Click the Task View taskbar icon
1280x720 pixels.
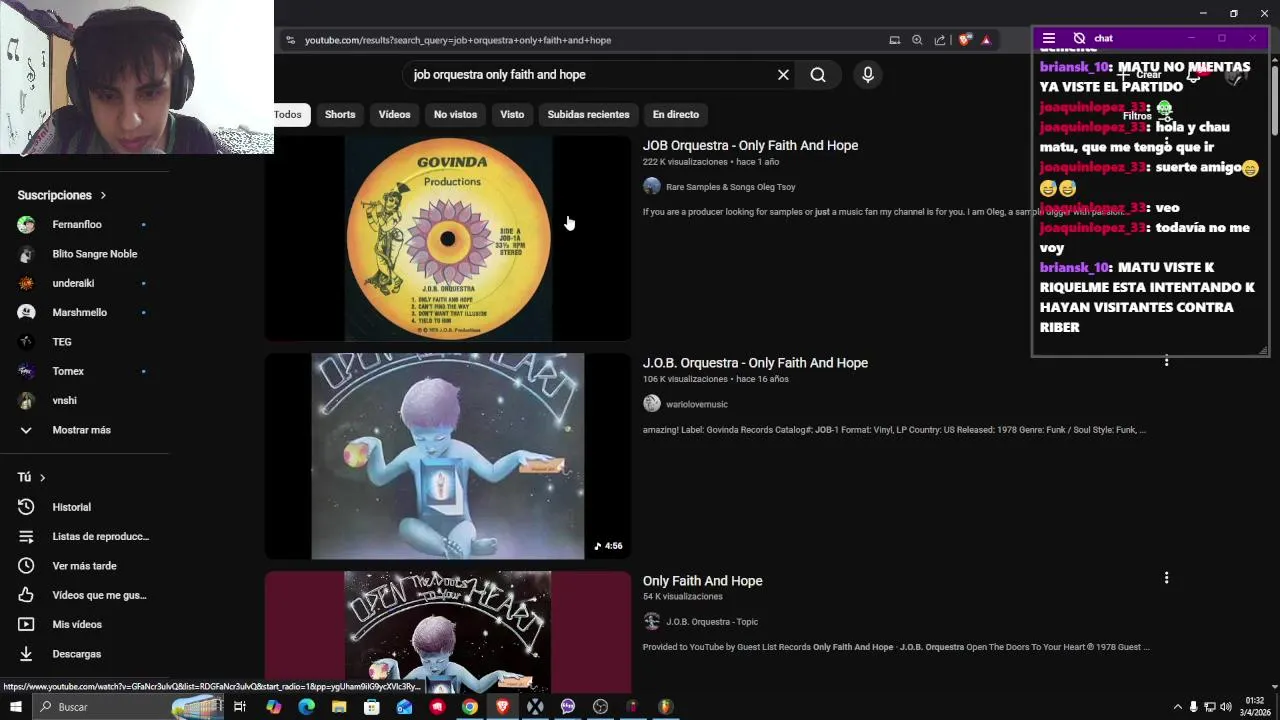pyautogui.click(x=240, y=707)
